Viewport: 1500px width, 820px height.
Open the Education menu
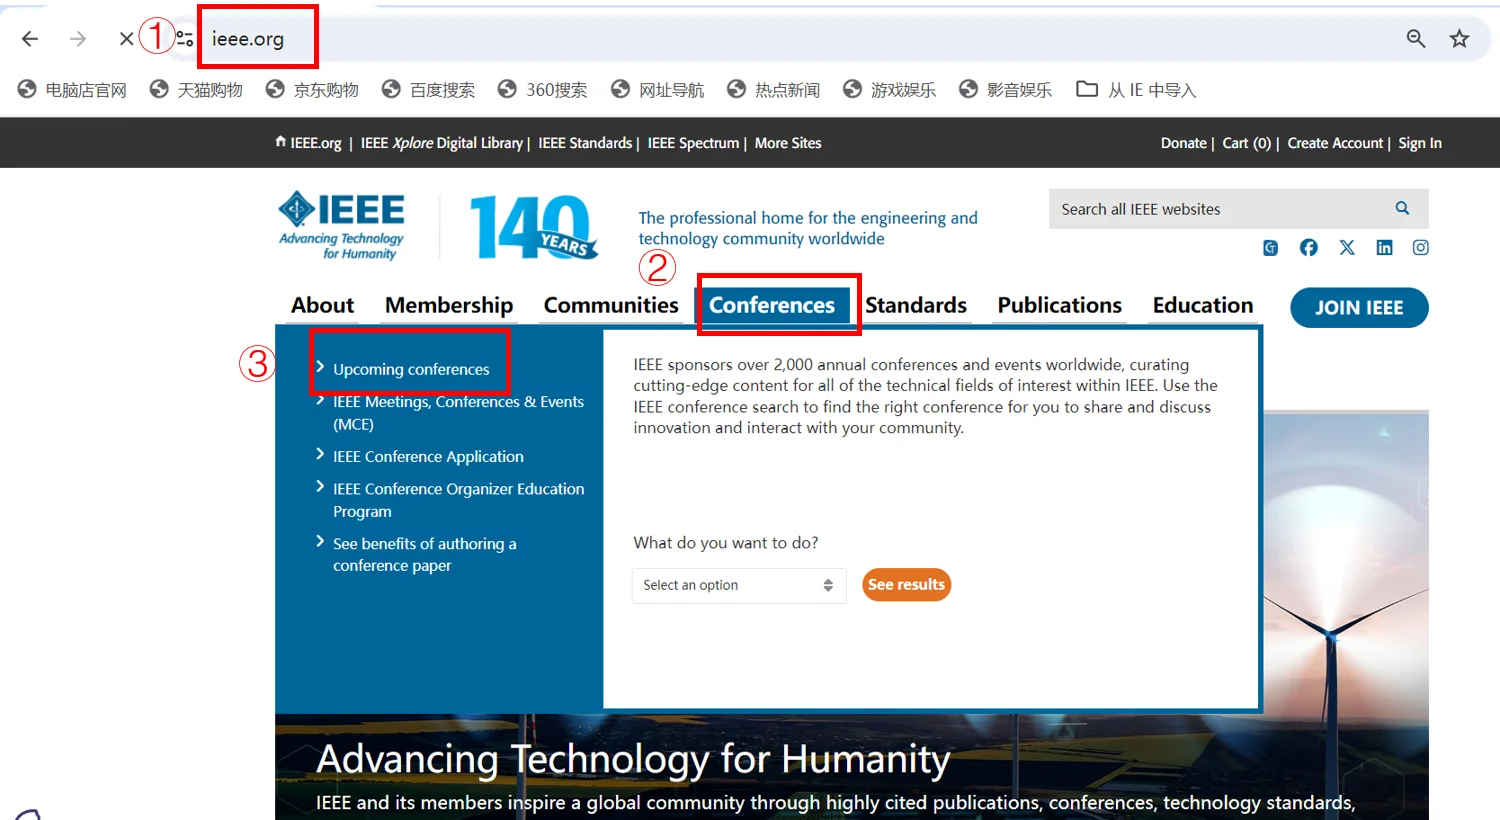click(x=1203, y=305)
